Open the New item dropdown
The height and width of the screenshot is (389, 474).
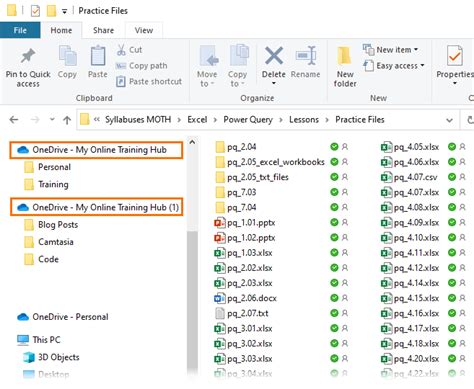pos(390,50)
